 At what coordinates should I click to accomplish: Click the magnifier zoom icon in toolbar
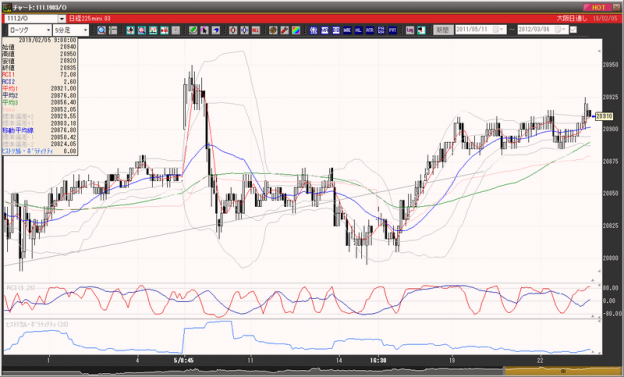point(101,30)
